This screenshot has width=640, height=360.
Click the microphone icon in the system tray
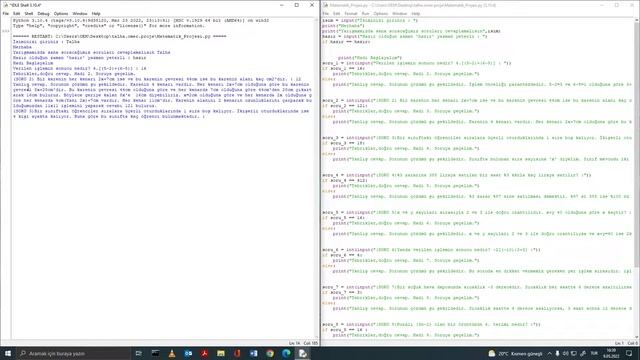click(558, 353)
